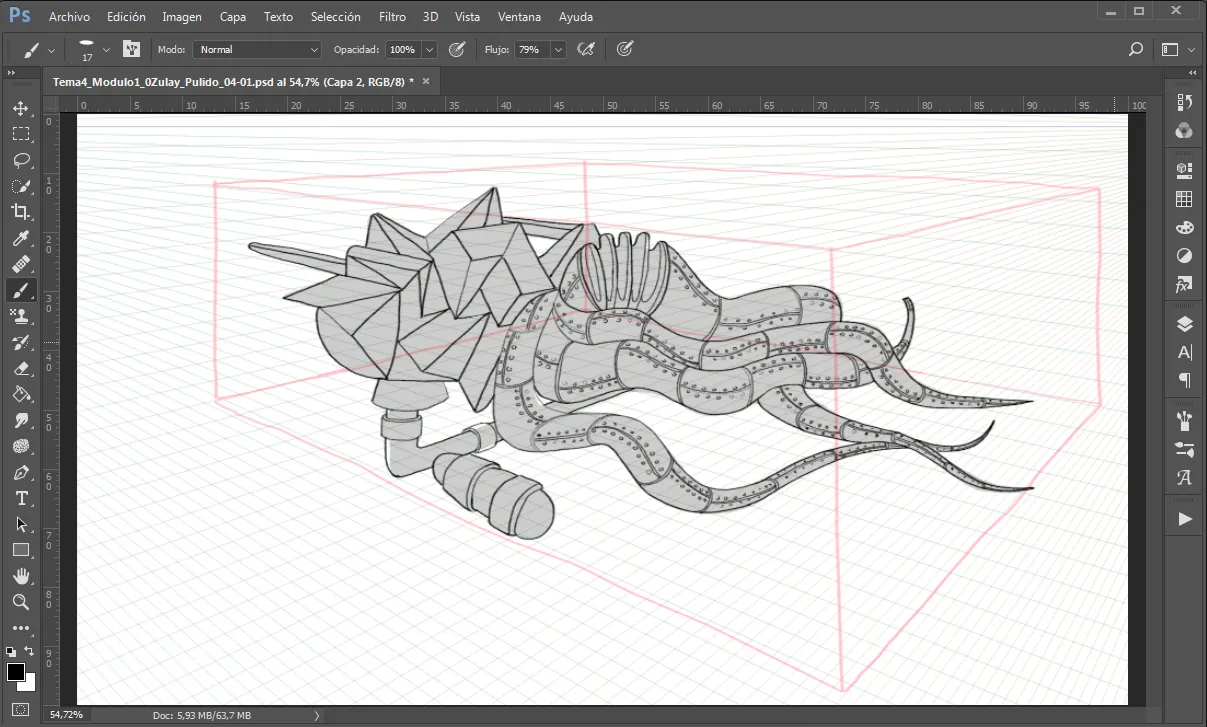Select the Pen tool
This screenshot has width=1207, height=727.
tap(21, 472)
